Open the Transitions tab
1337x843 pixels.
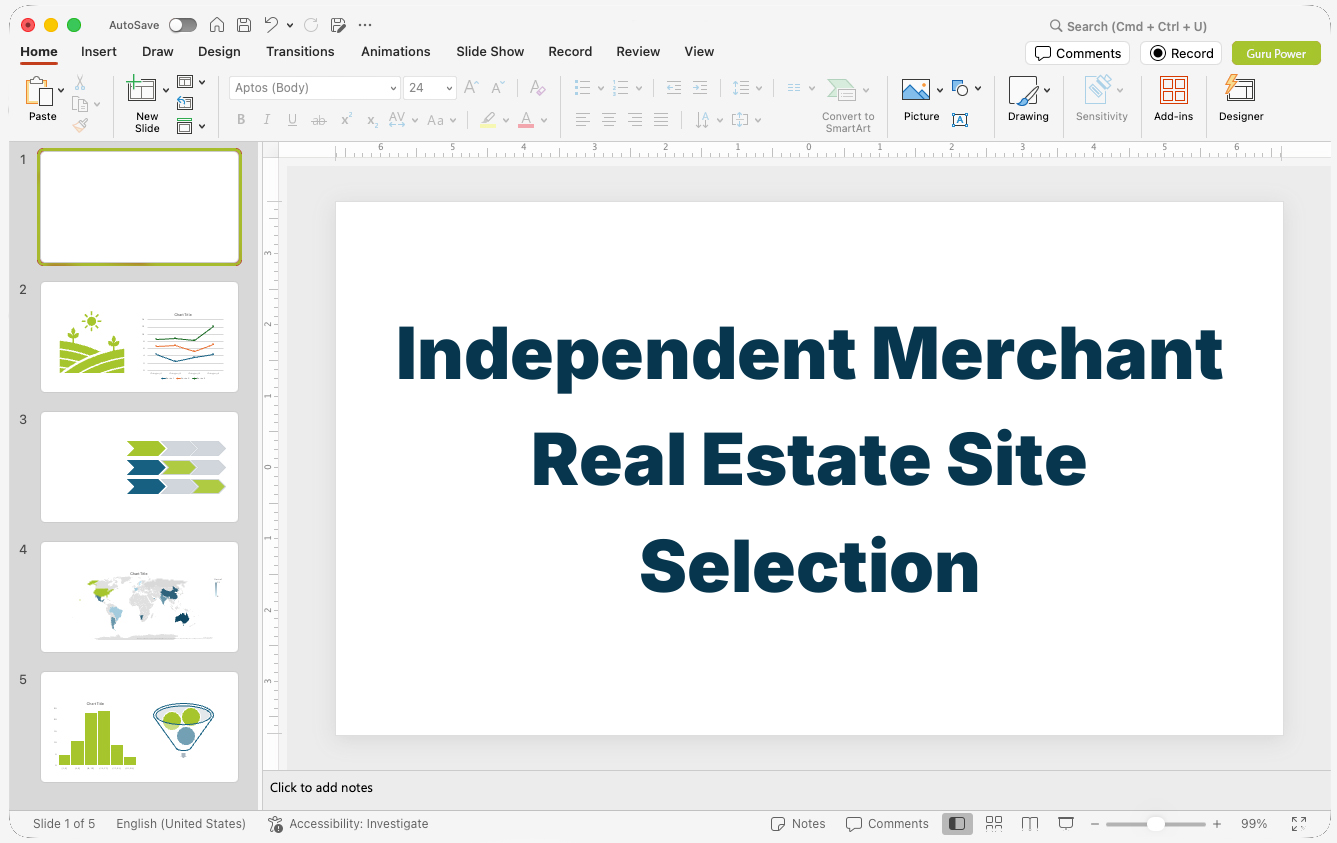[300, 51]
